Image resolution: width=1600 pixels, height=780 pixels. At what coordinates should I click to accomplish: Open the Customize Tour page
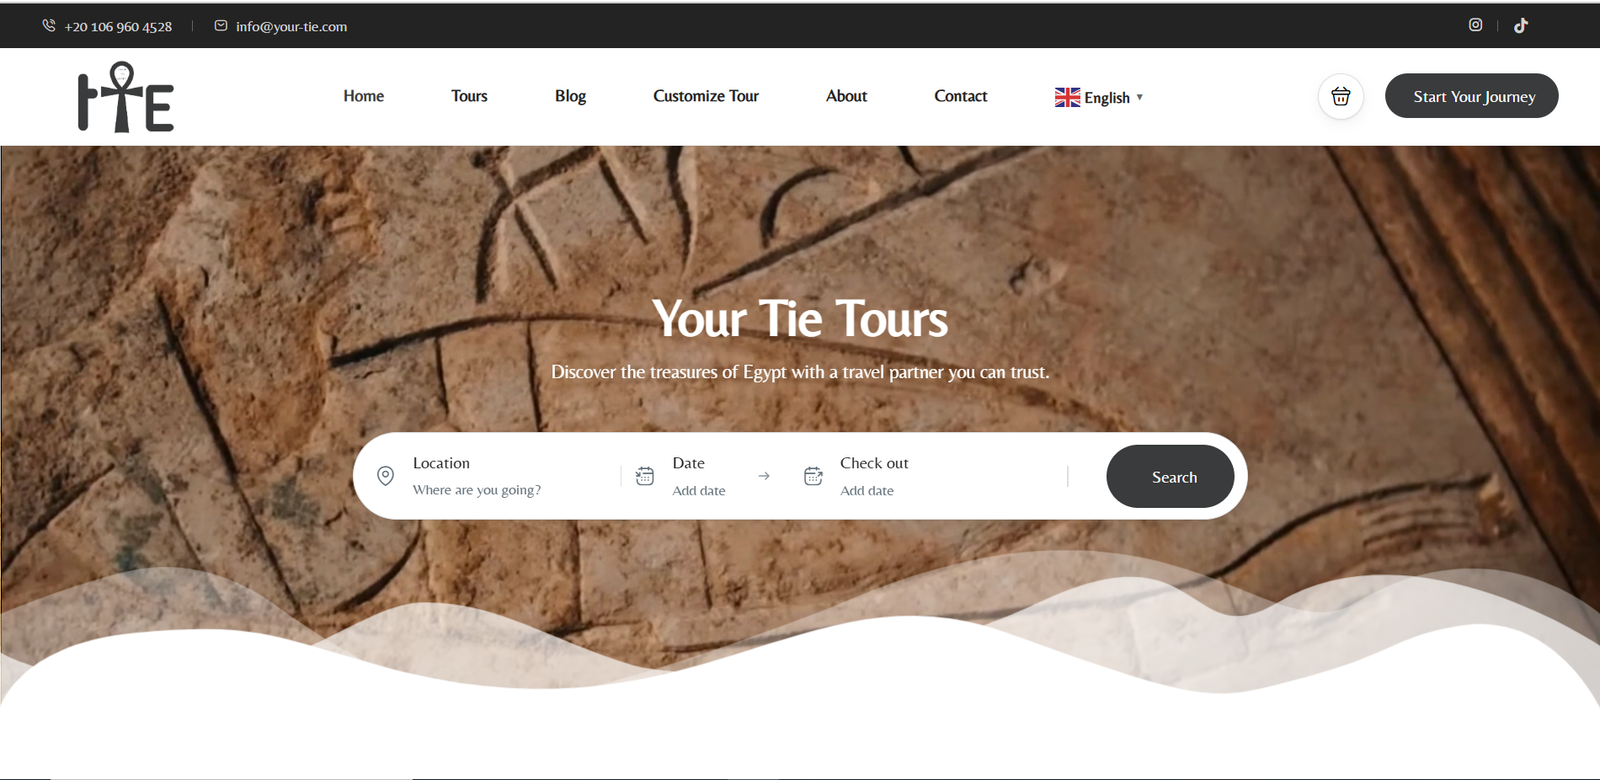(x=706, y=96)
